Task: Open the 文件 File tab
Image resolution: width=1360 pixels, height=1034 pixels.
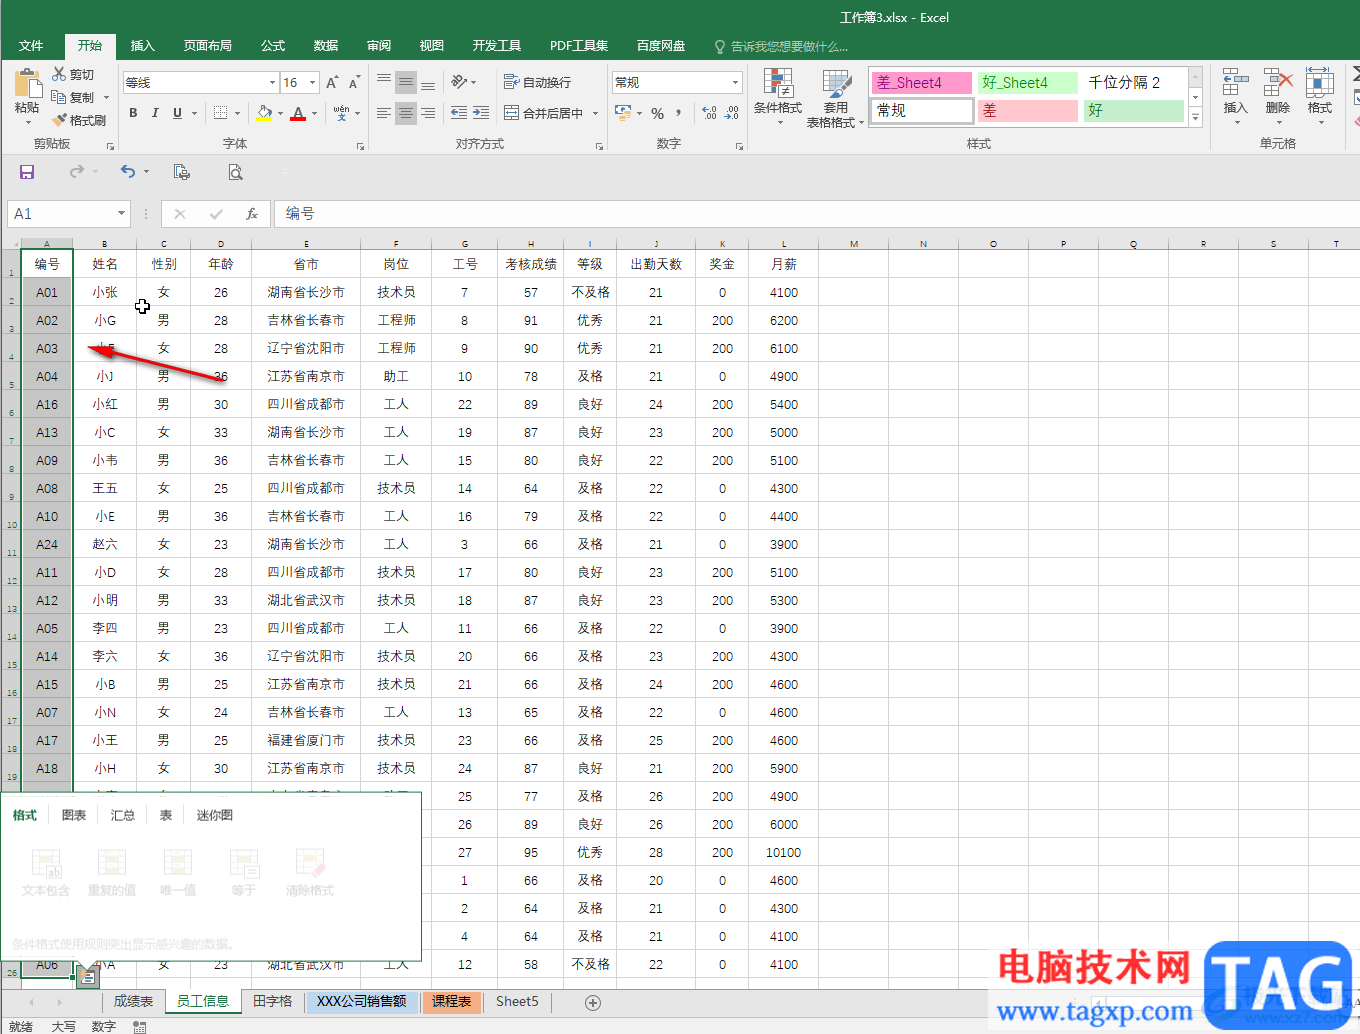Action: [31, 46]
